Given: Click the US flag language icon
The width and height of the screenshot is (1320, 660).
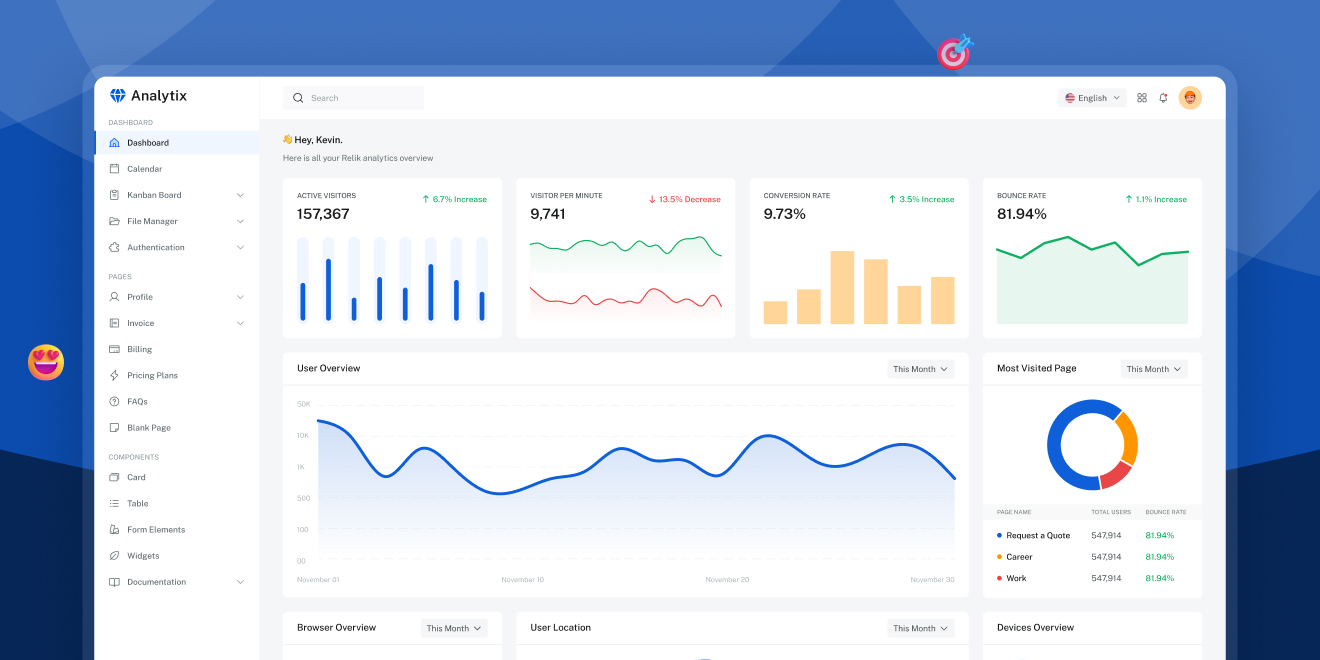Looking at the screenshot, I should [x=1070, y=98].
